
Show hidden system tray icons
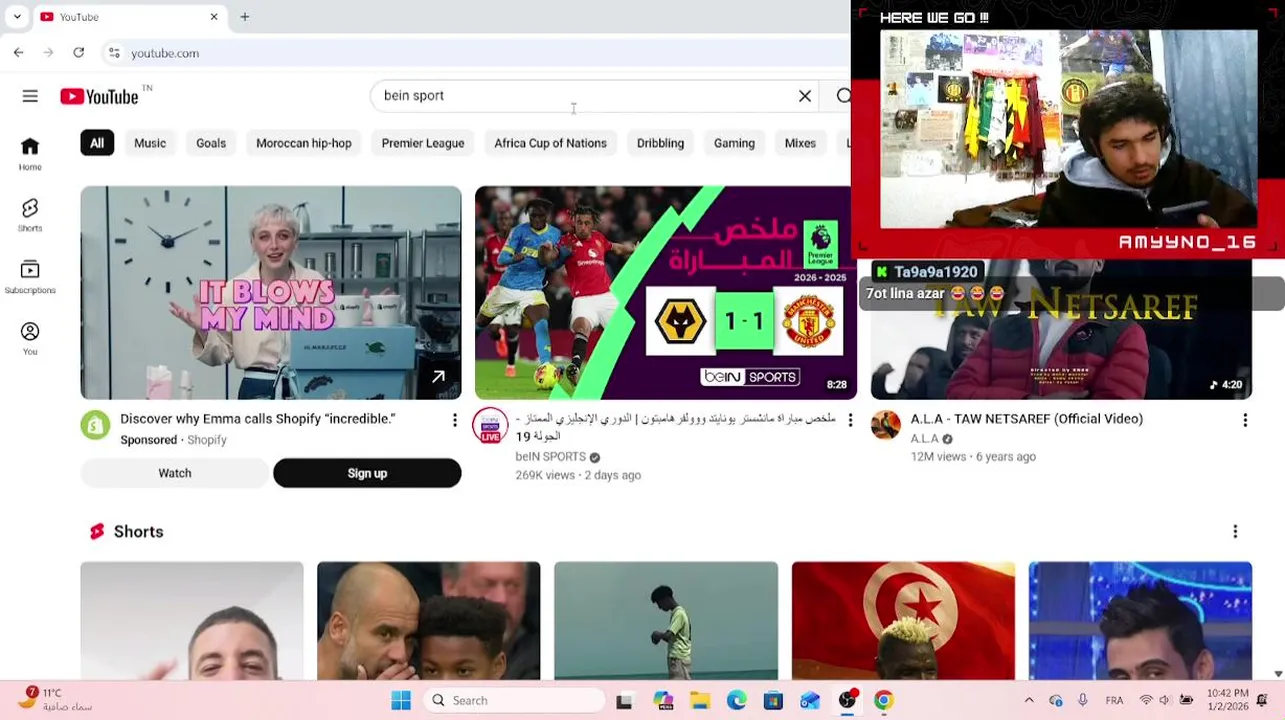pyautogui.click(x=1029, y=700)
